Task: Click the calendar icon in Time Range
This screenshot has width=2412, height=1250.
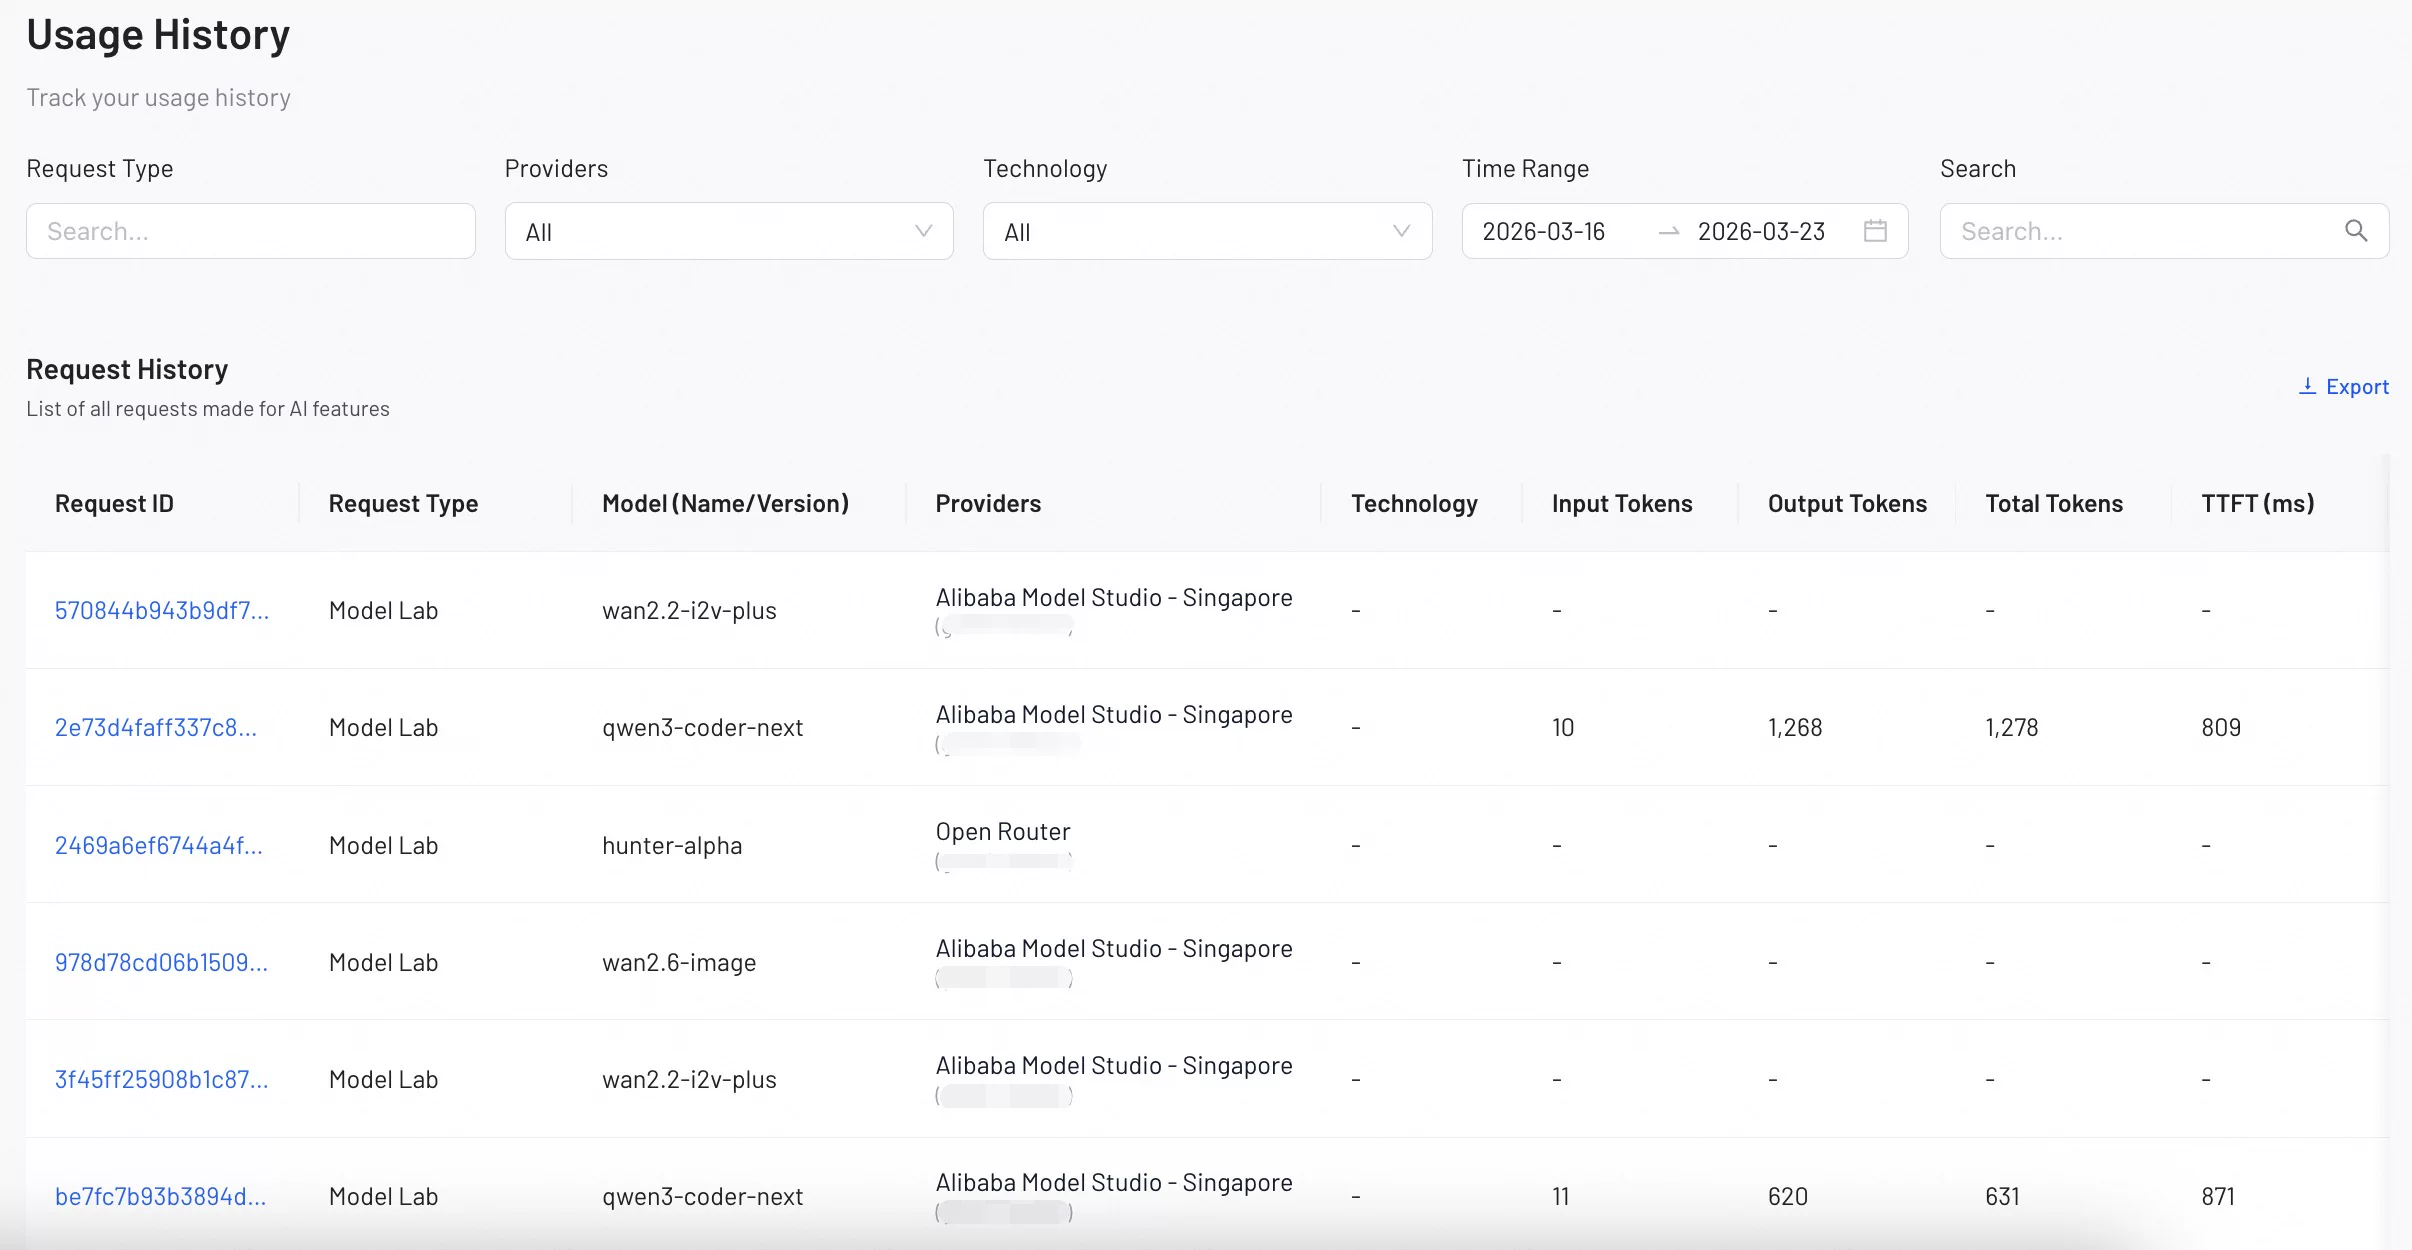Action: [1875, 231]
